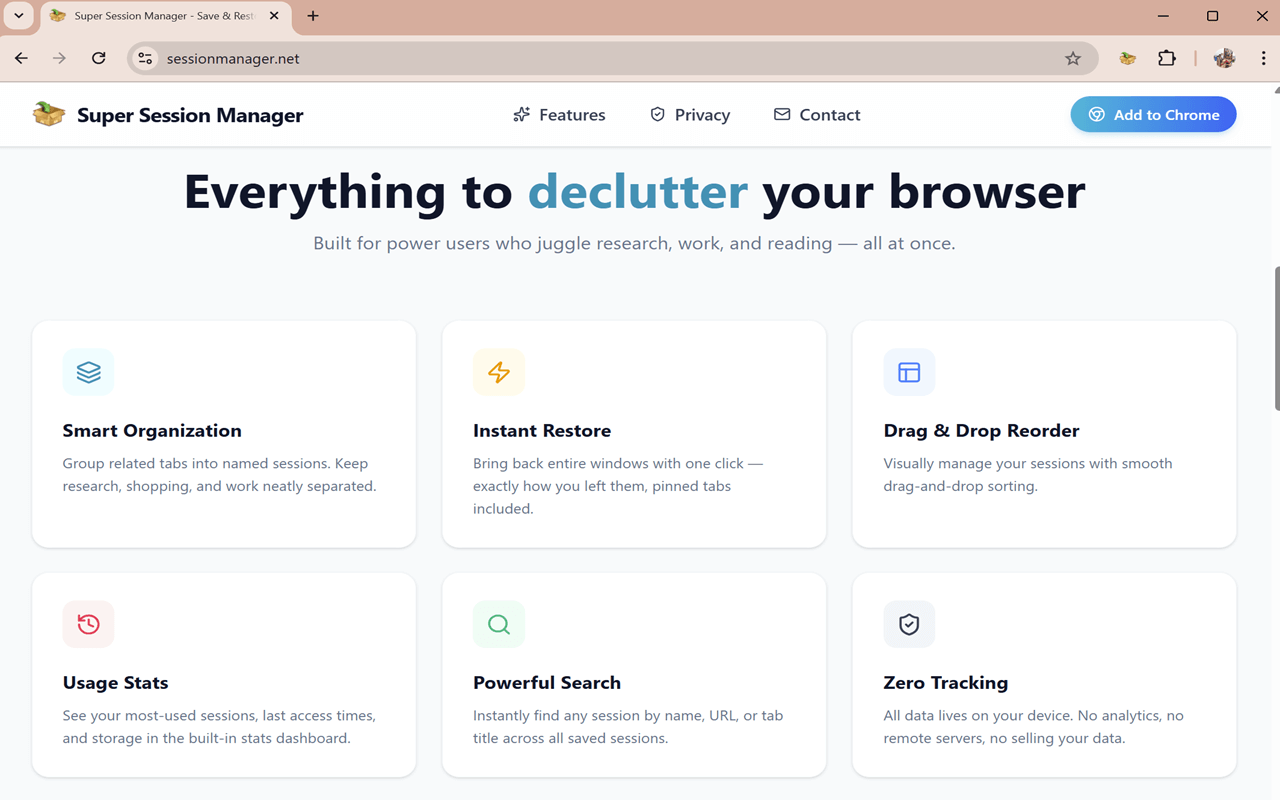1280x800 pixels.
Task: Click the Bring back entire windows description
Action: pos(618,486)
